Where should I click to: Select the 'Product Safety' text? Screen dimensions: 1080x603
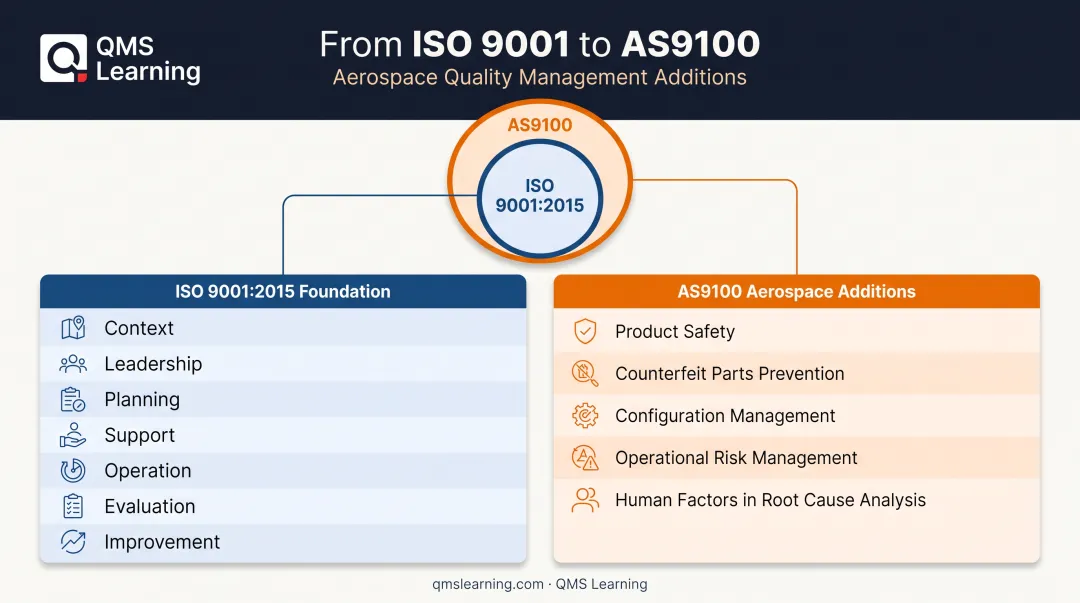point(675,331)
